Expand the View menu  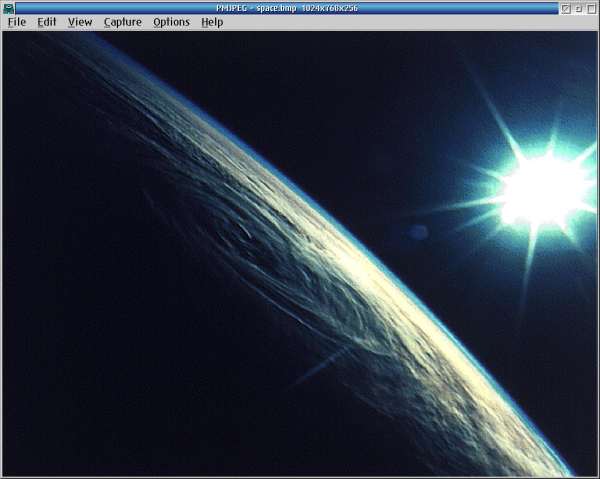pos(80,22)
